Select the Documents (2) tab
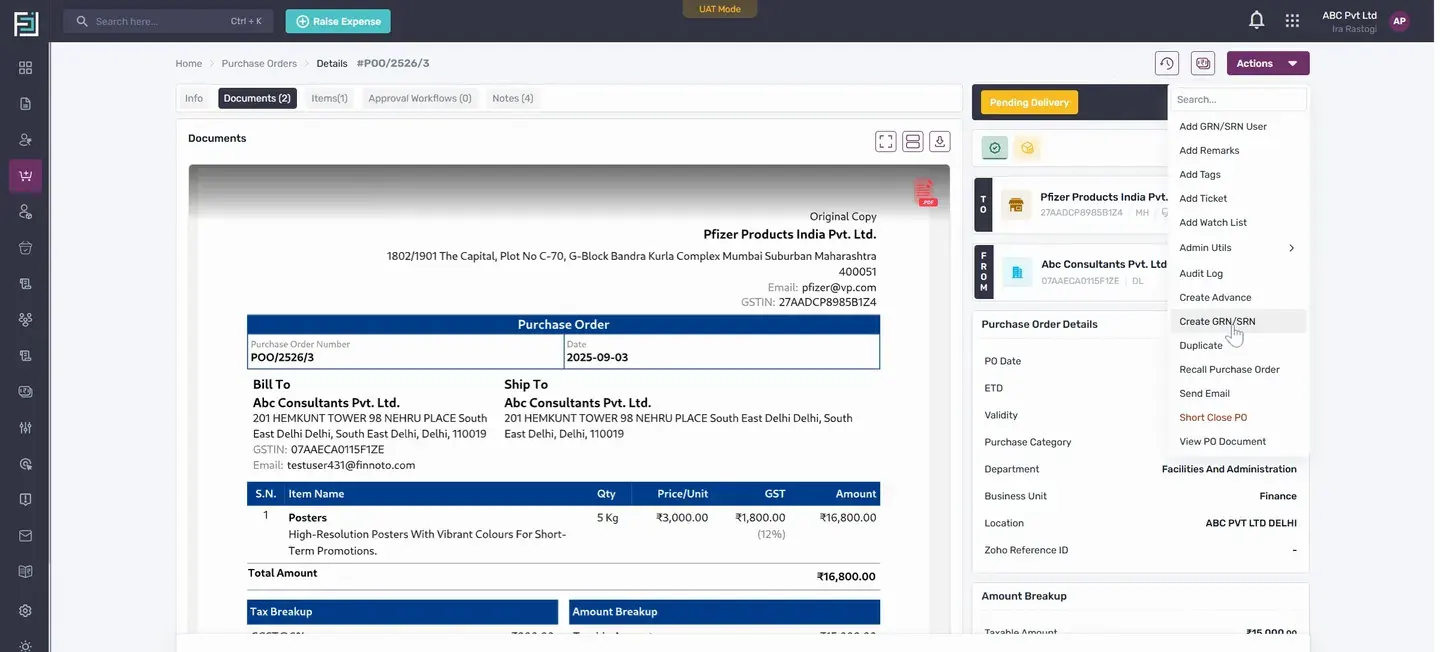The image size is (1440, 652). [257, 98]
